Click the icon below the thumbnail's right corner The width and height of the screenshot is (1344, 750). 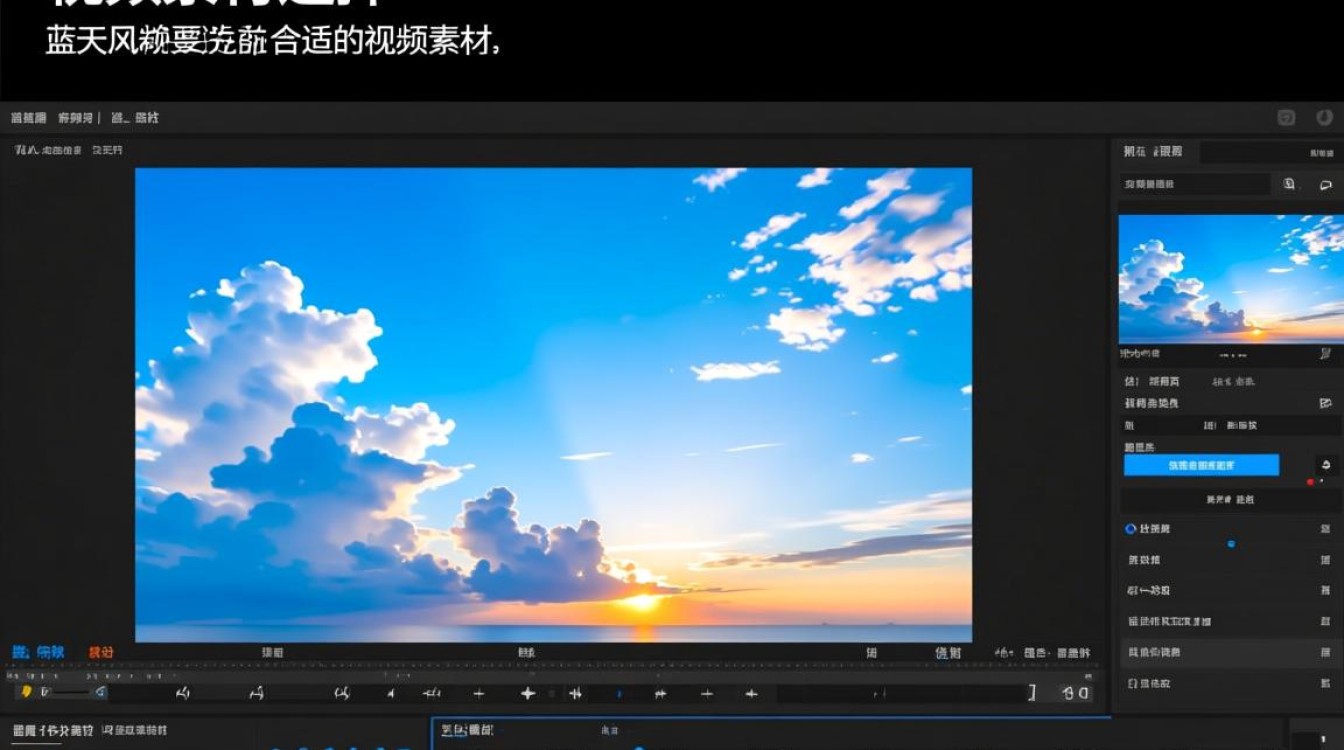[x=1325, y=354]
